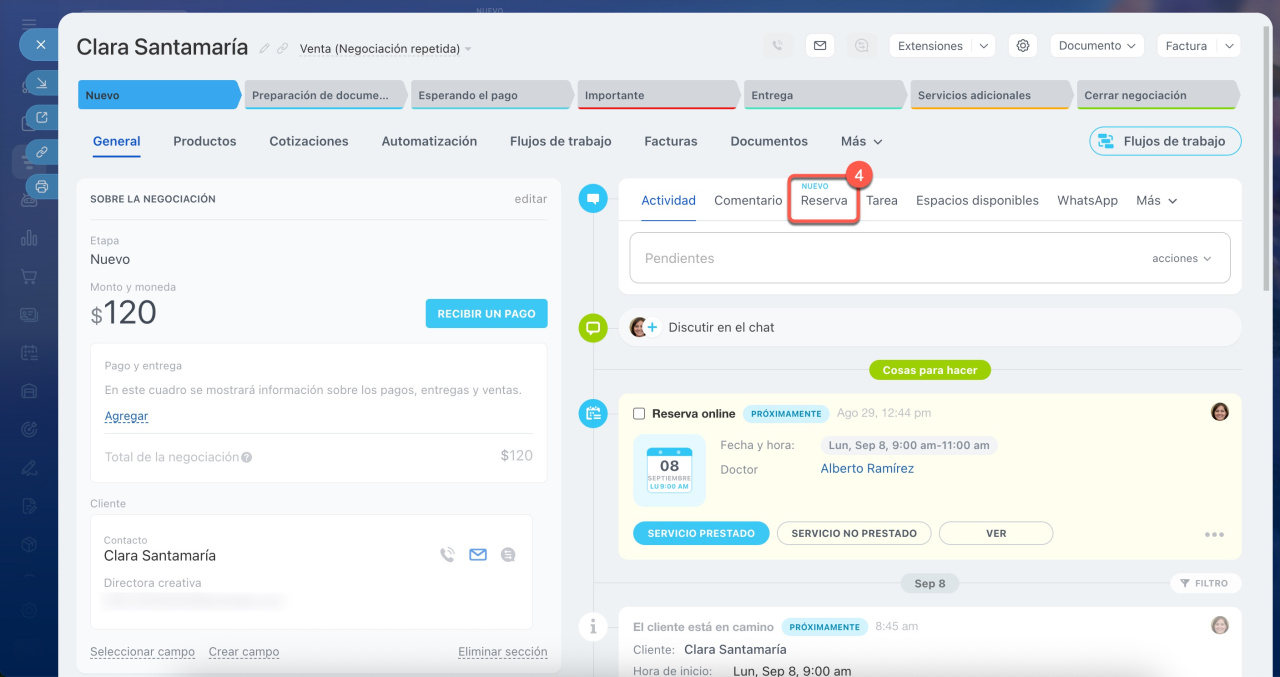Expand the Documento dropdown
1280x677 pixels.
click(x=1097, y=46)
